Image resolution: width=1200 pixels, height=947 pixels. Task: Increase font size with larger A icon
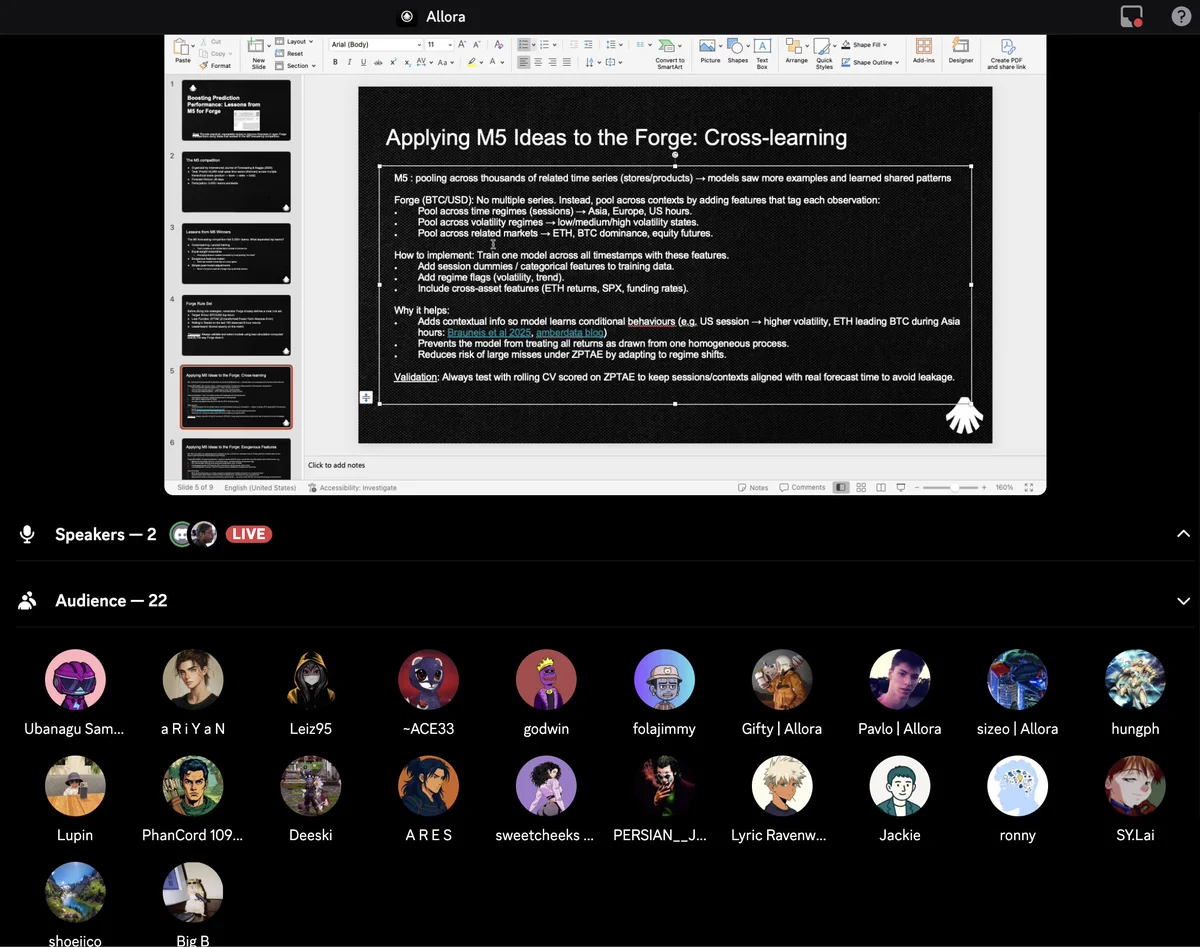tap(461, 45)
